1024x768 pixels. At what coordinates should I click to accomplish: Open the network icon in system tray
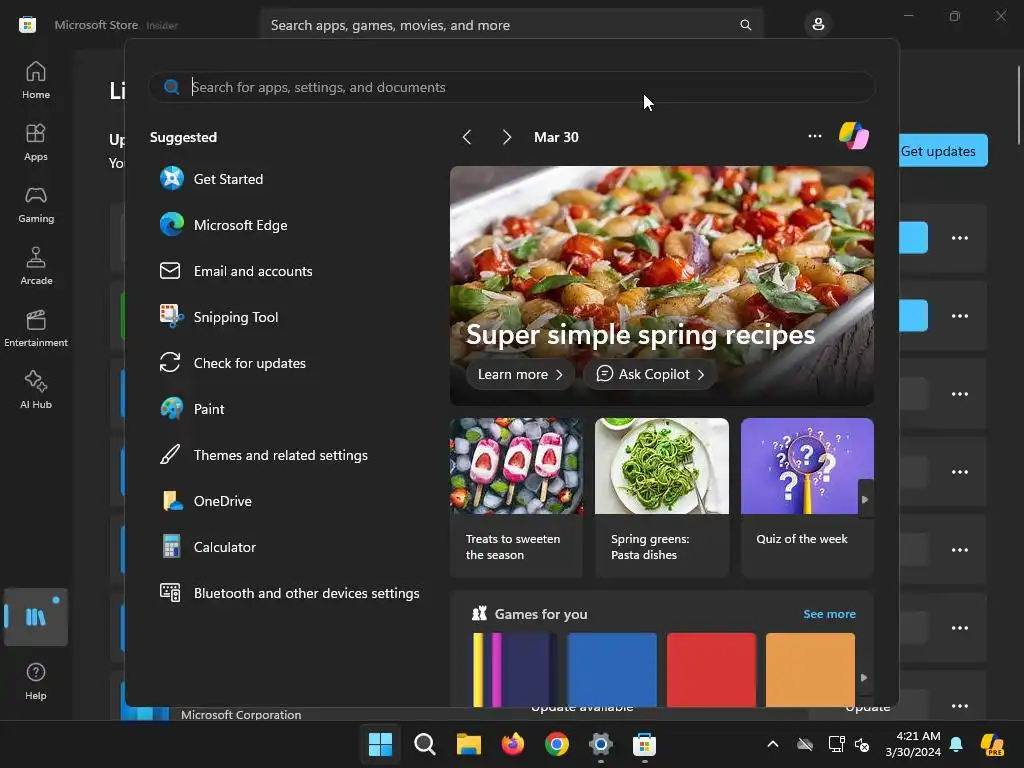836,744
